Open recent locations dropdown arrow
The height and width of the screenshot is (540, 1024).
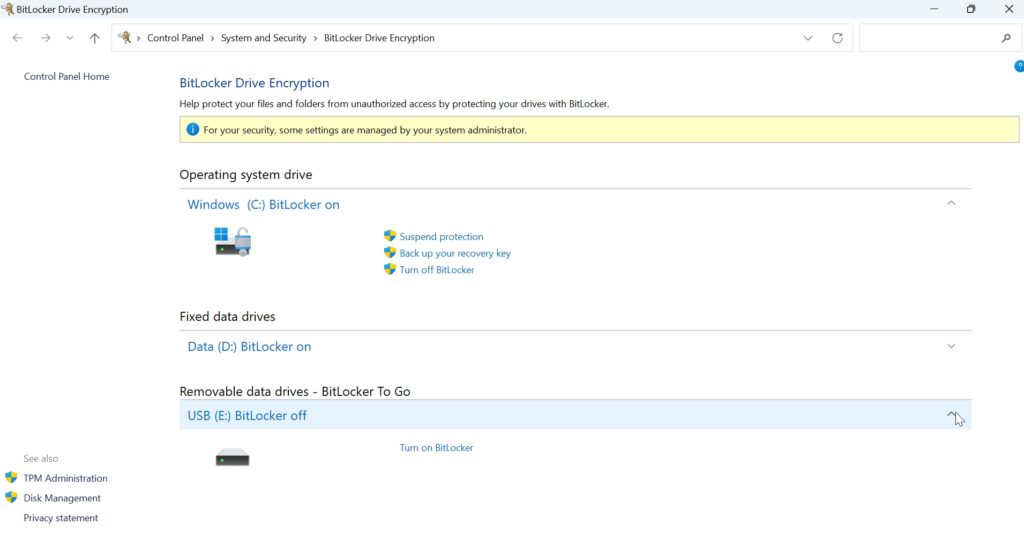point(70,38)
